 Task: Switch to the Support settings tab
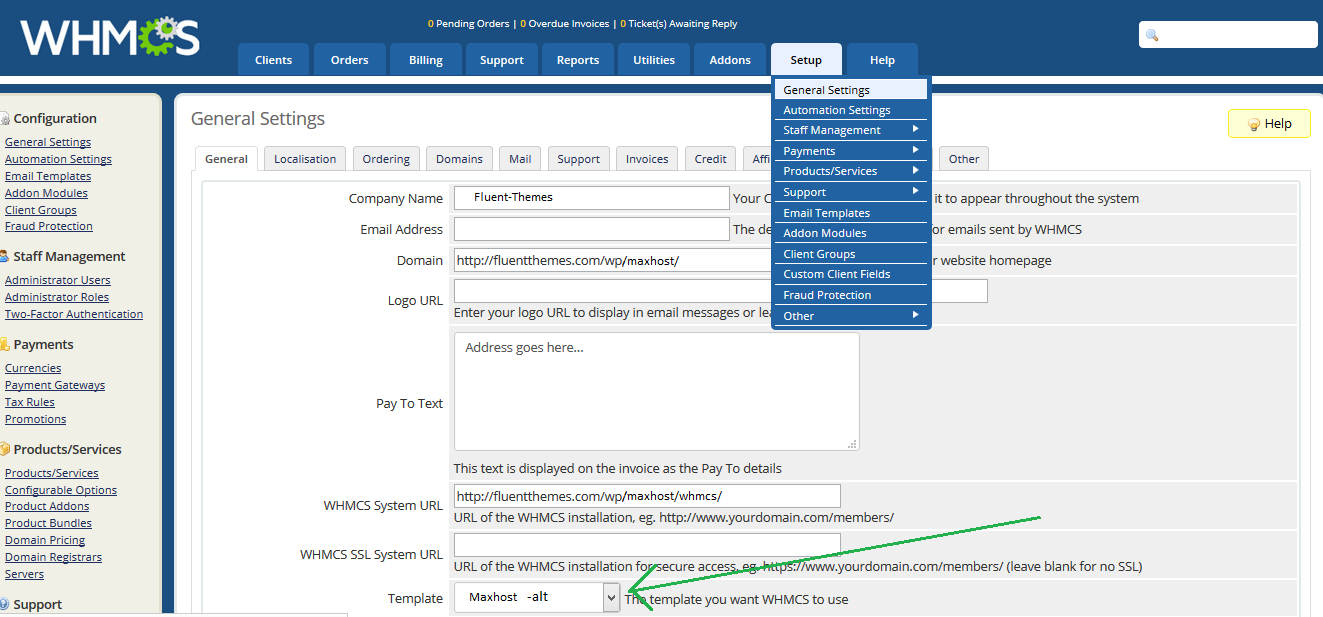pos(578,159)
